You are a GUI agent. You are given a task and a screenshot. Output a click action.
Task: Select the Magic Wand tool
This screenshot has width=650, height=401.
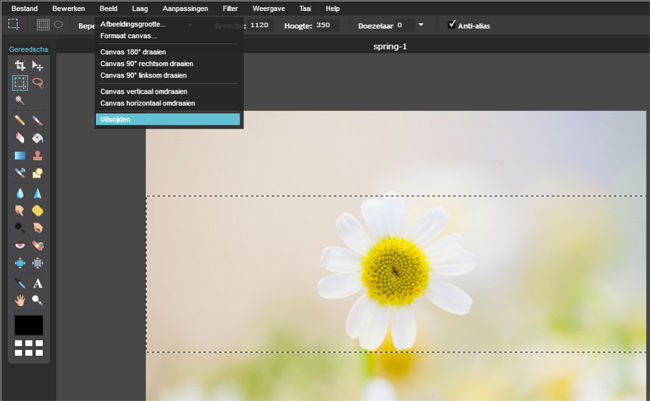(x=19, y=100)
